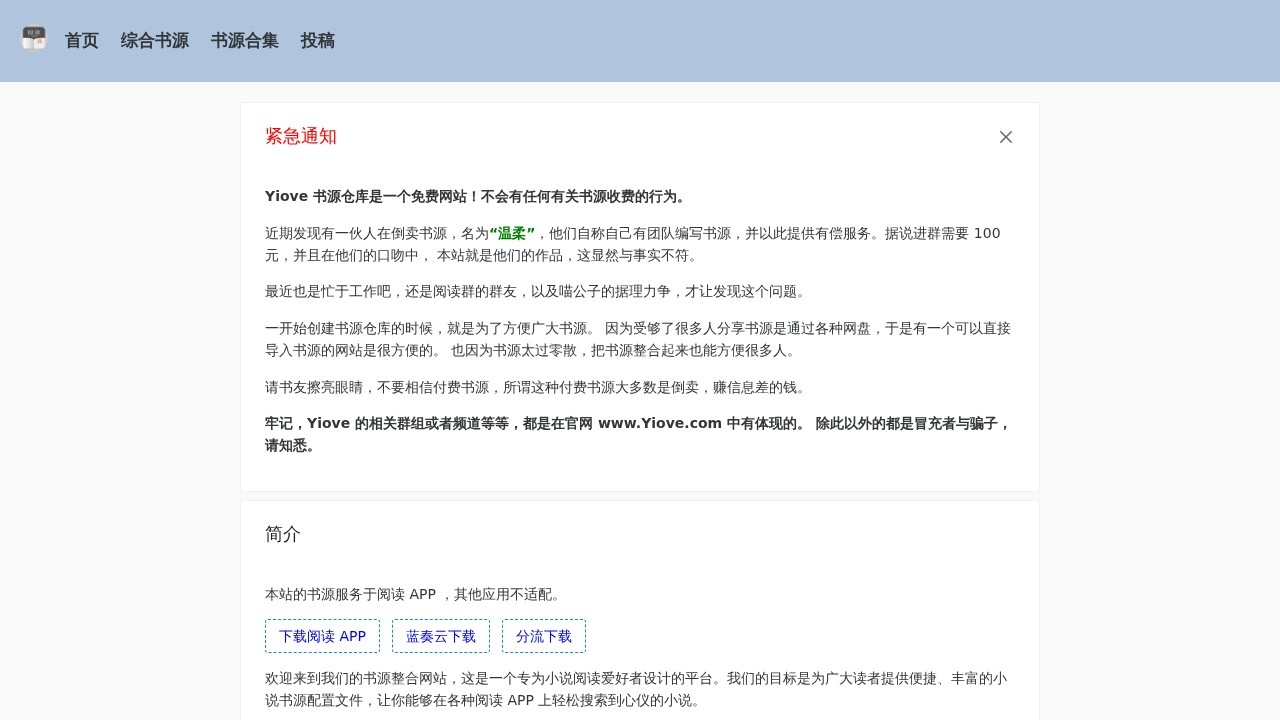The width and height of the screenshot is (1280, 720).
Task: Click the 简介 section title
Action: pos(283,535)
